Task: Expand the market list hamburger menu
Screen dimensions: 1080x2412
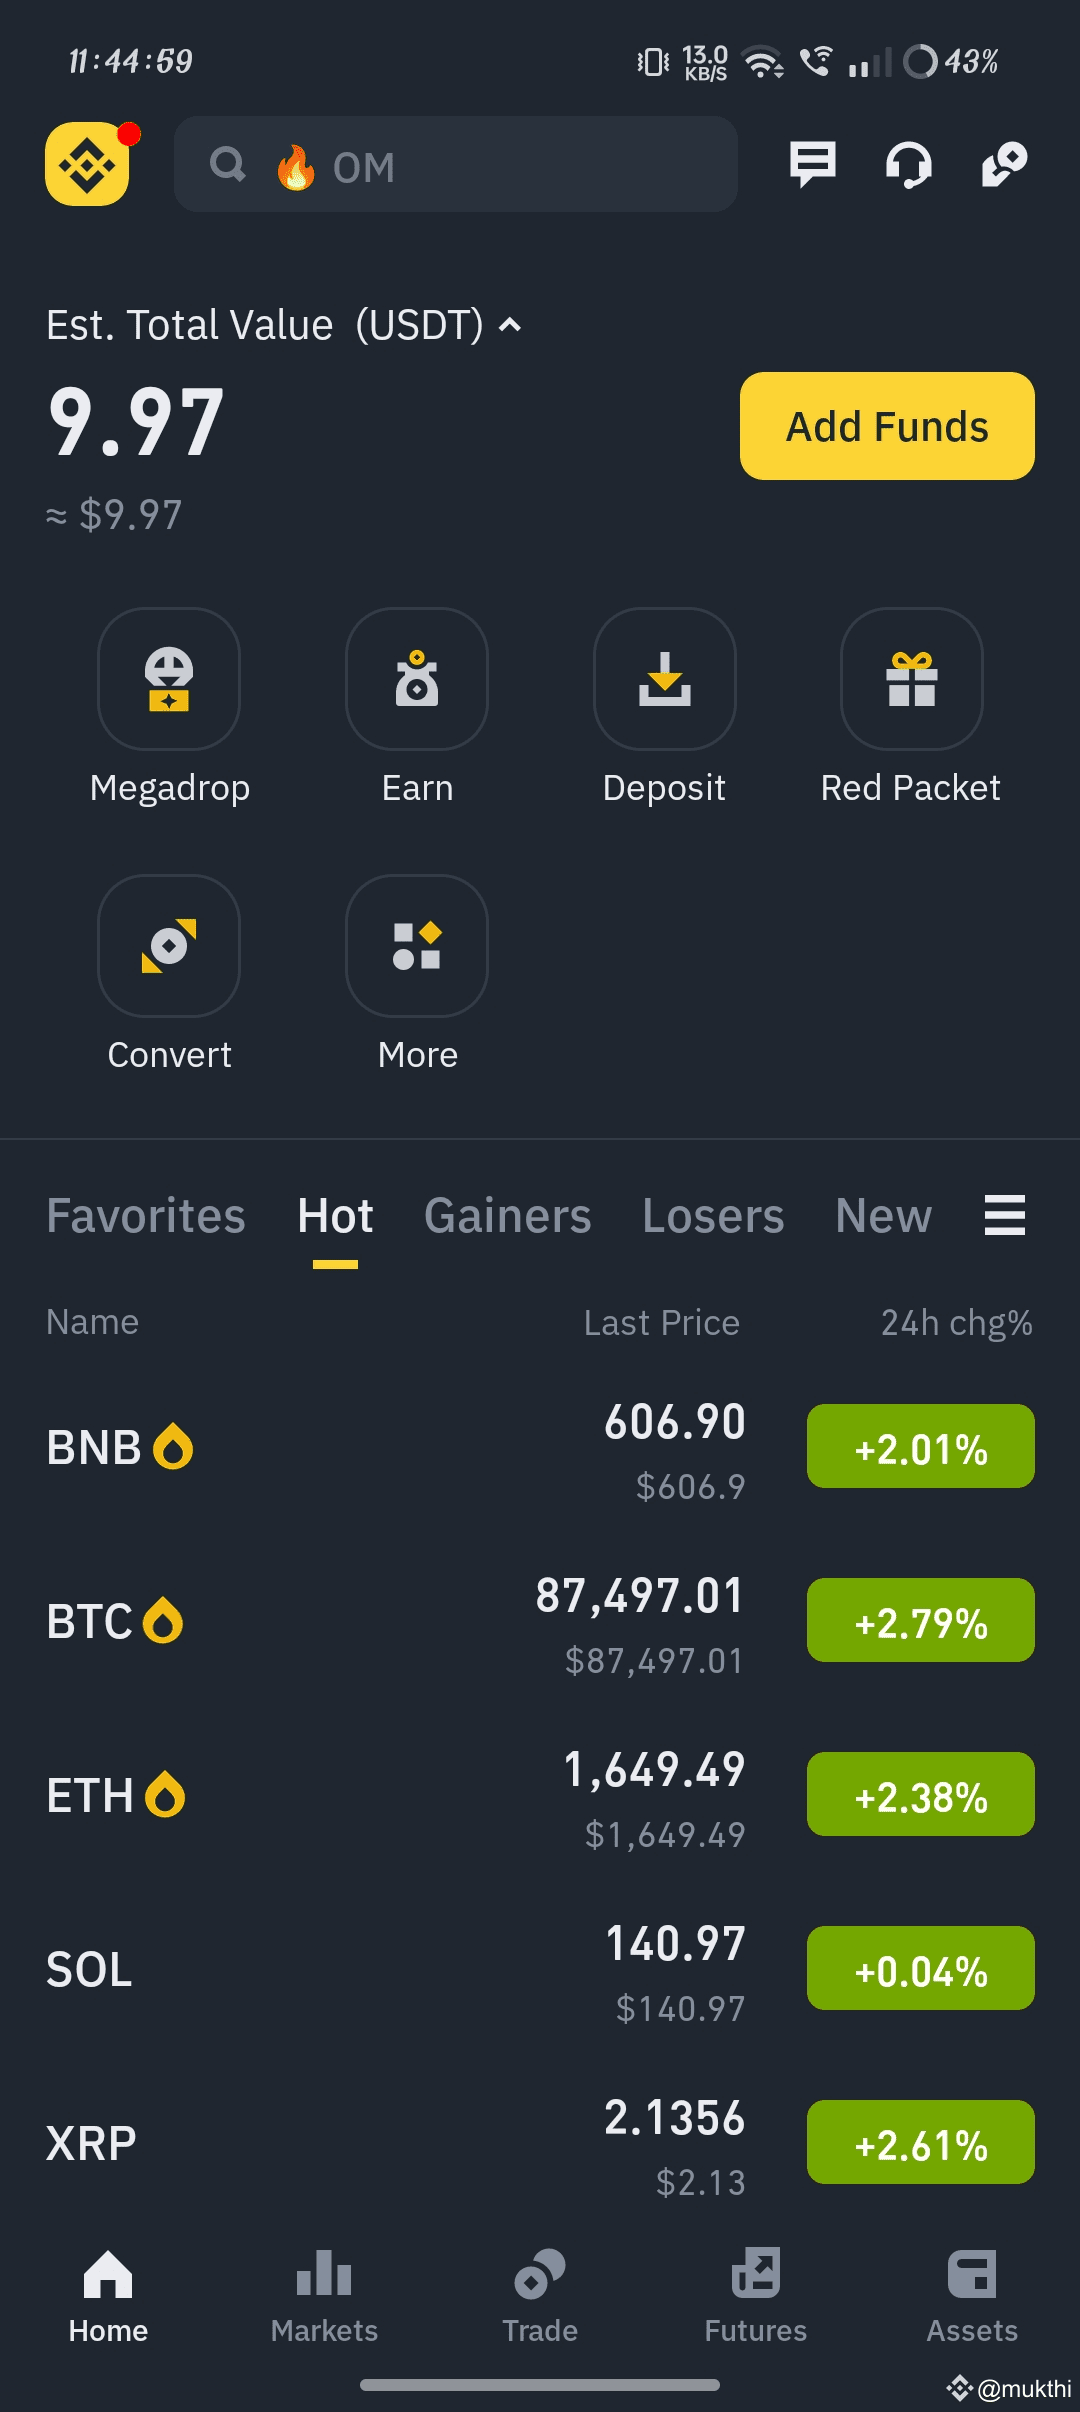Action: click(1004, 1215)
